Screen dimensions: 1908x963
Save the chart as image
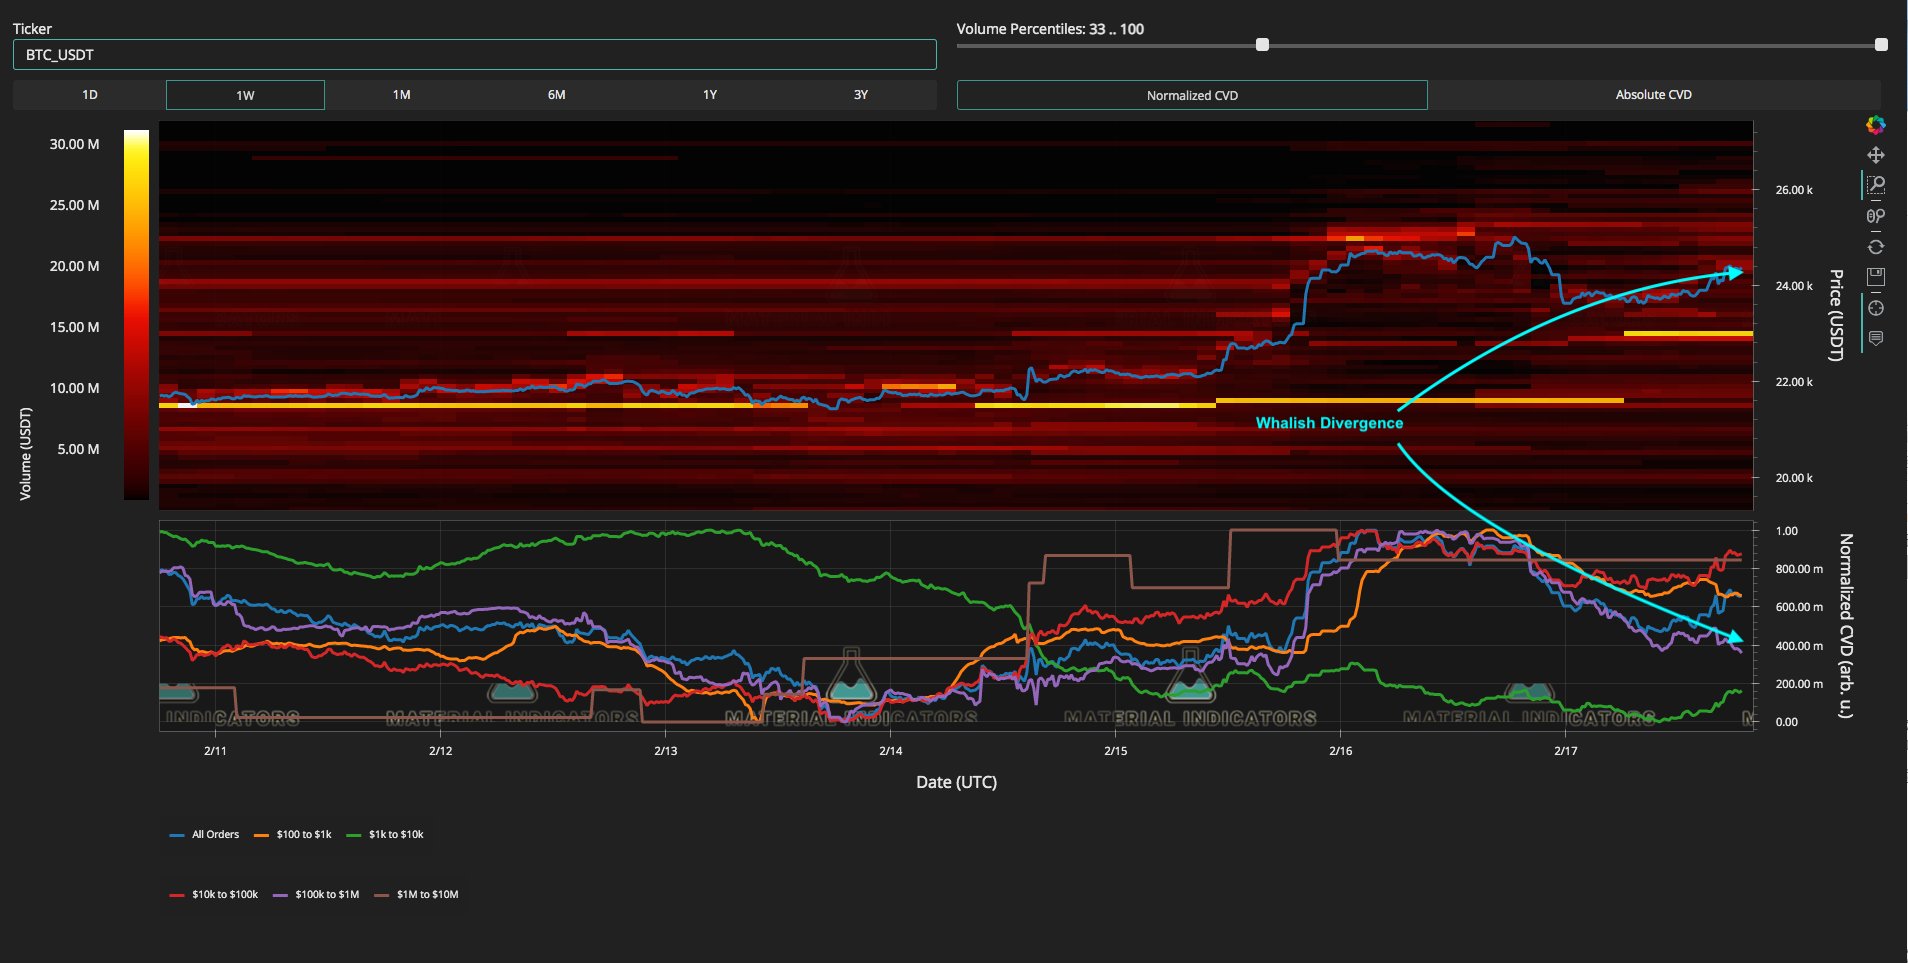click(x=1875, y=277)
